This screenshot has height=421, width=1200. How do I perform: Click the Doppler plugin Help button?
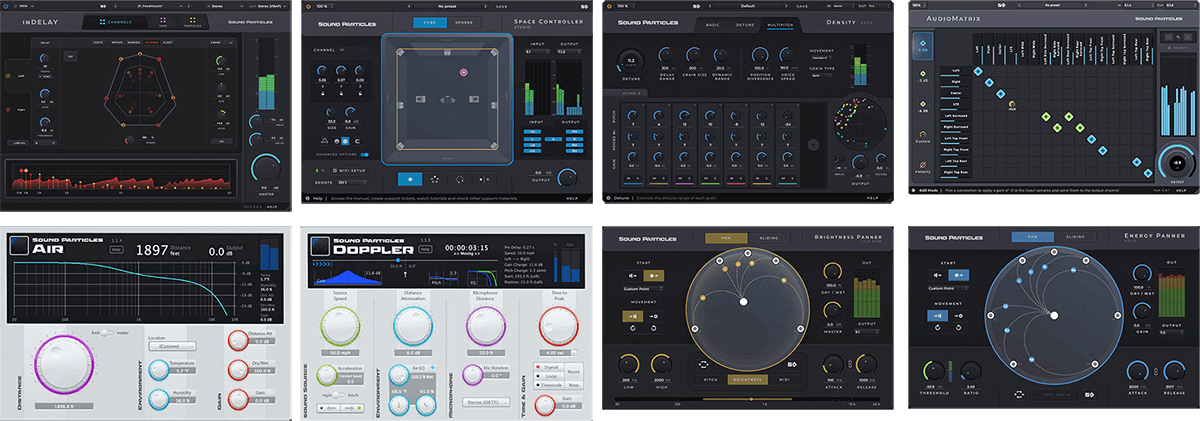pos(425,250)
